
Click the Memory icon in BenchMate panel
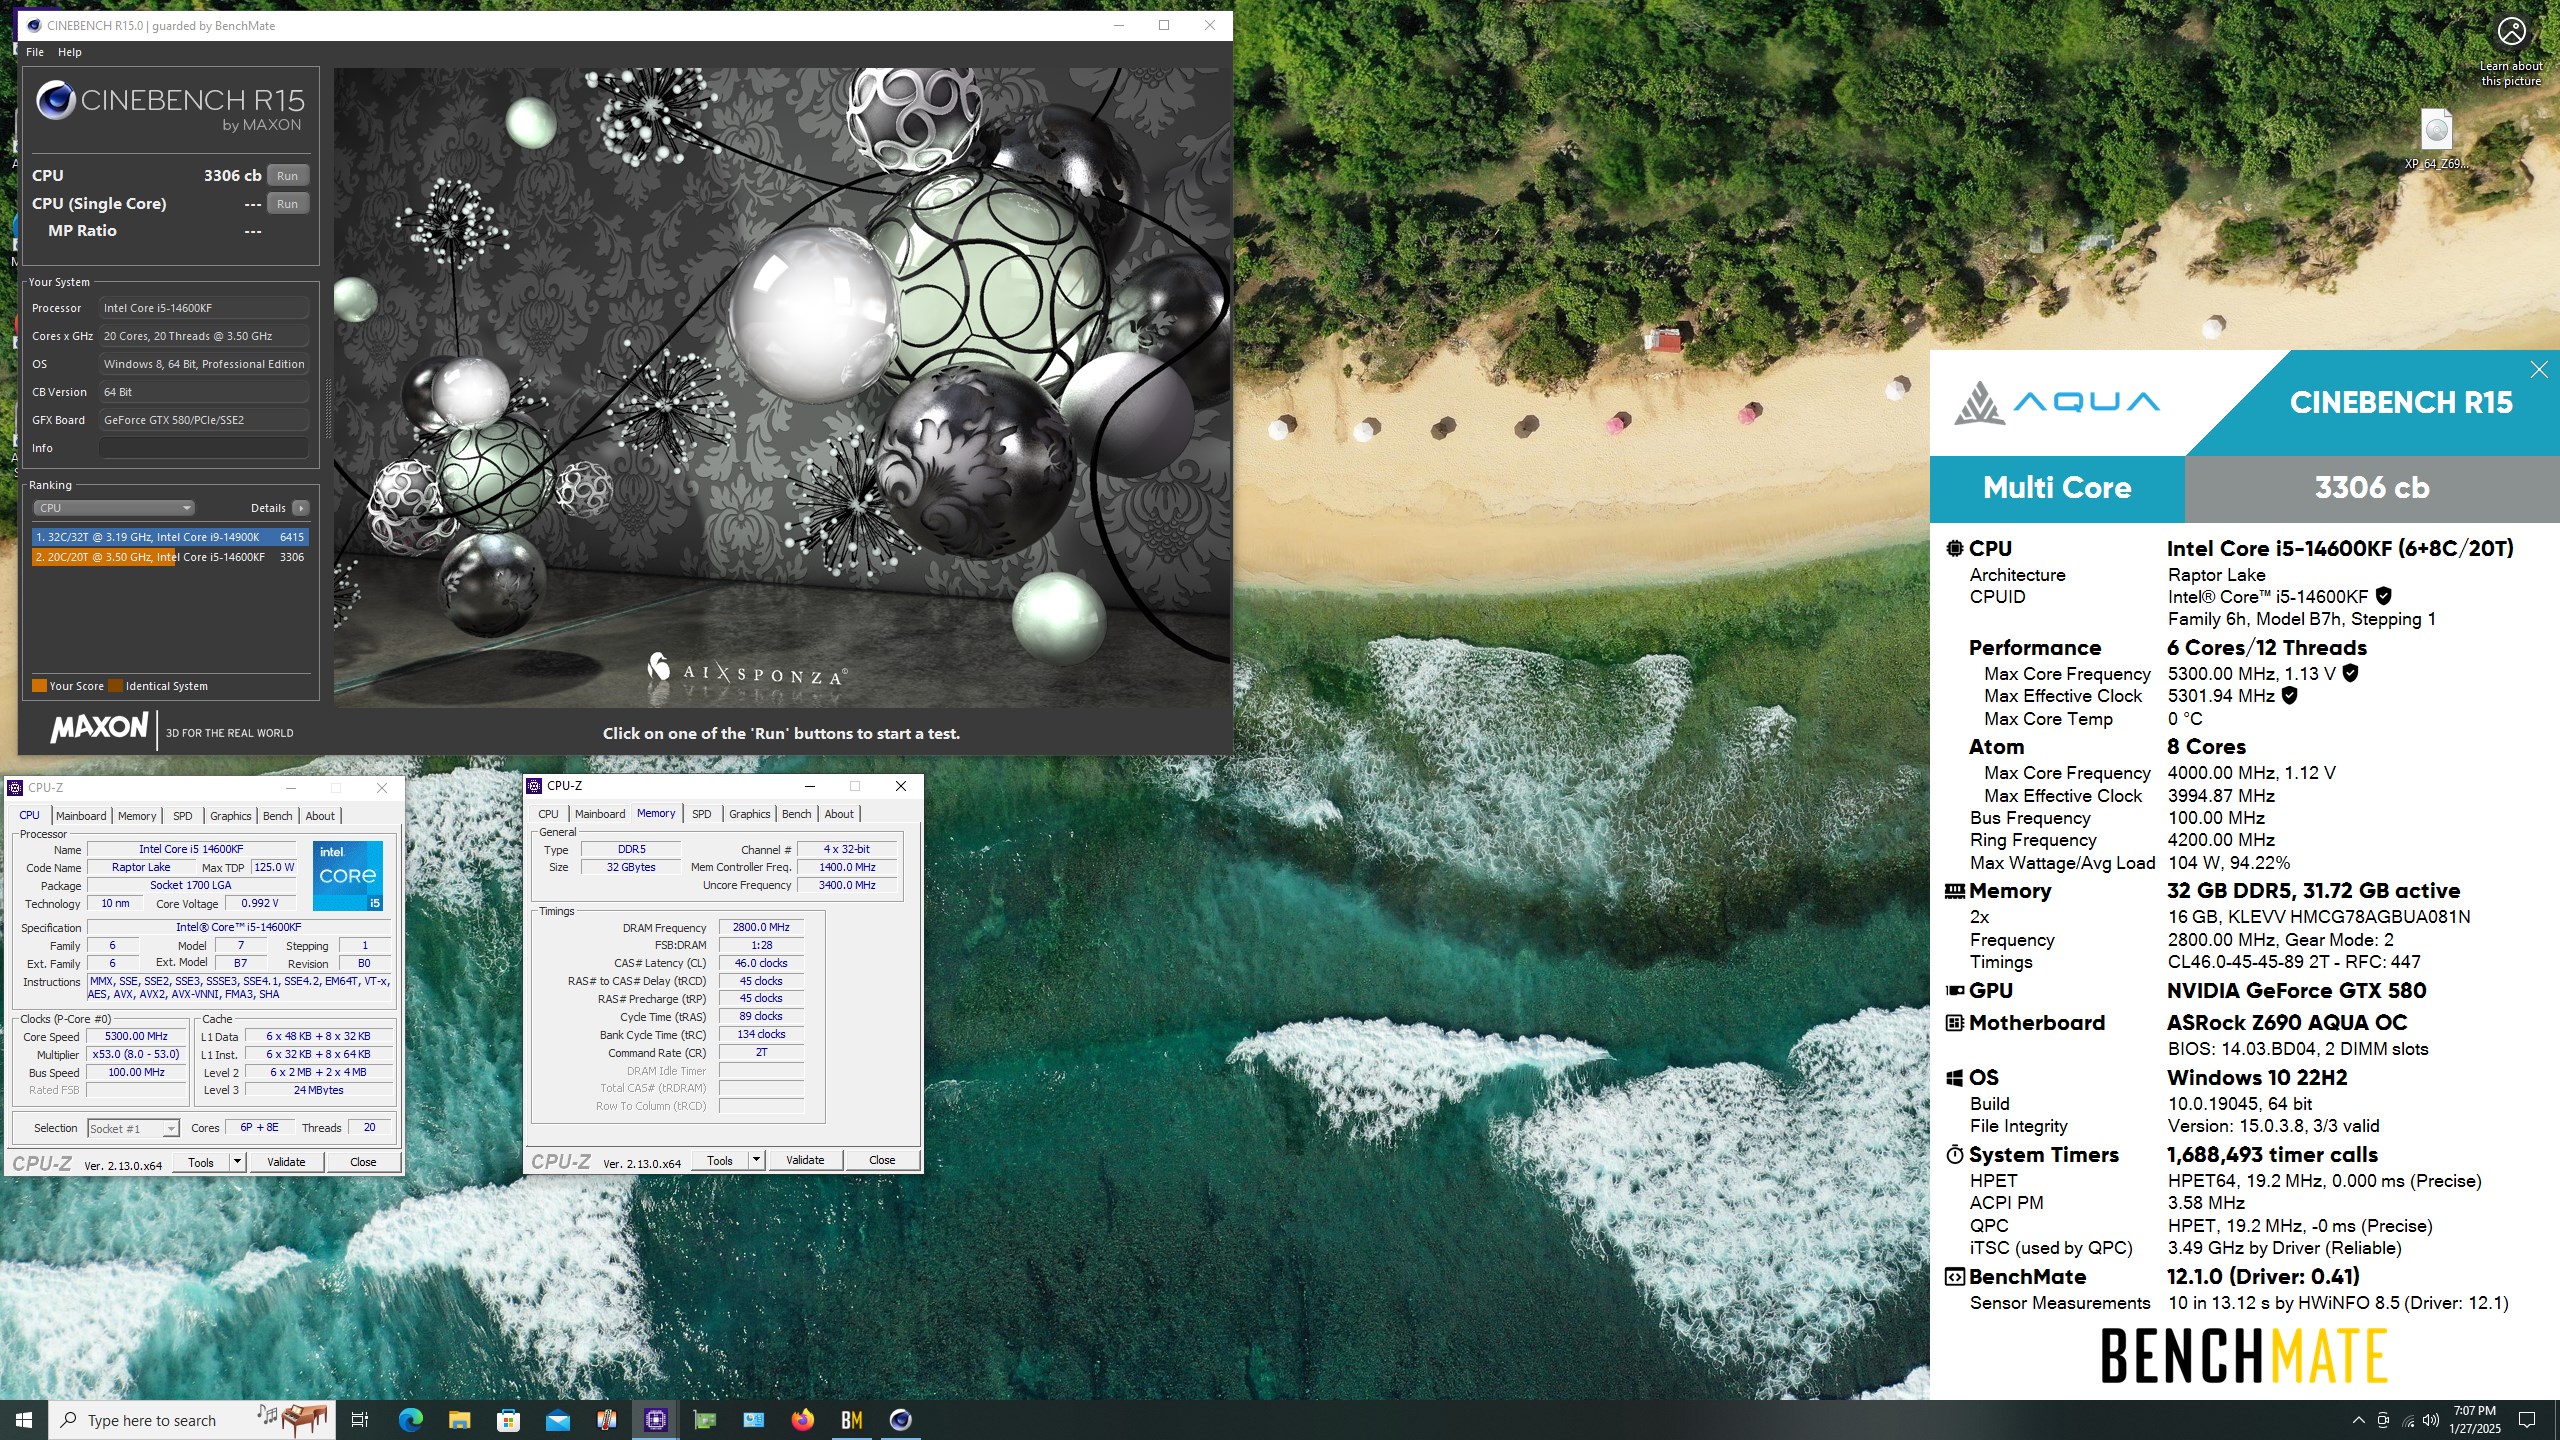pyautogui.click(x=1955, y=890)
